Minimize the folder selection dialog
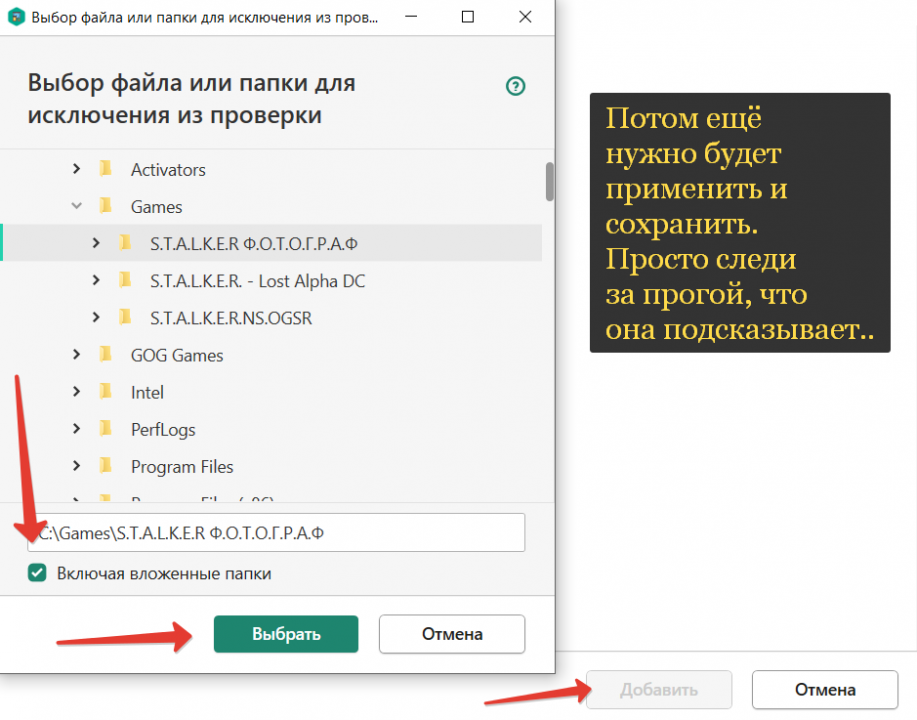Viewport: 917px width, 720px height. coord(411,17)
